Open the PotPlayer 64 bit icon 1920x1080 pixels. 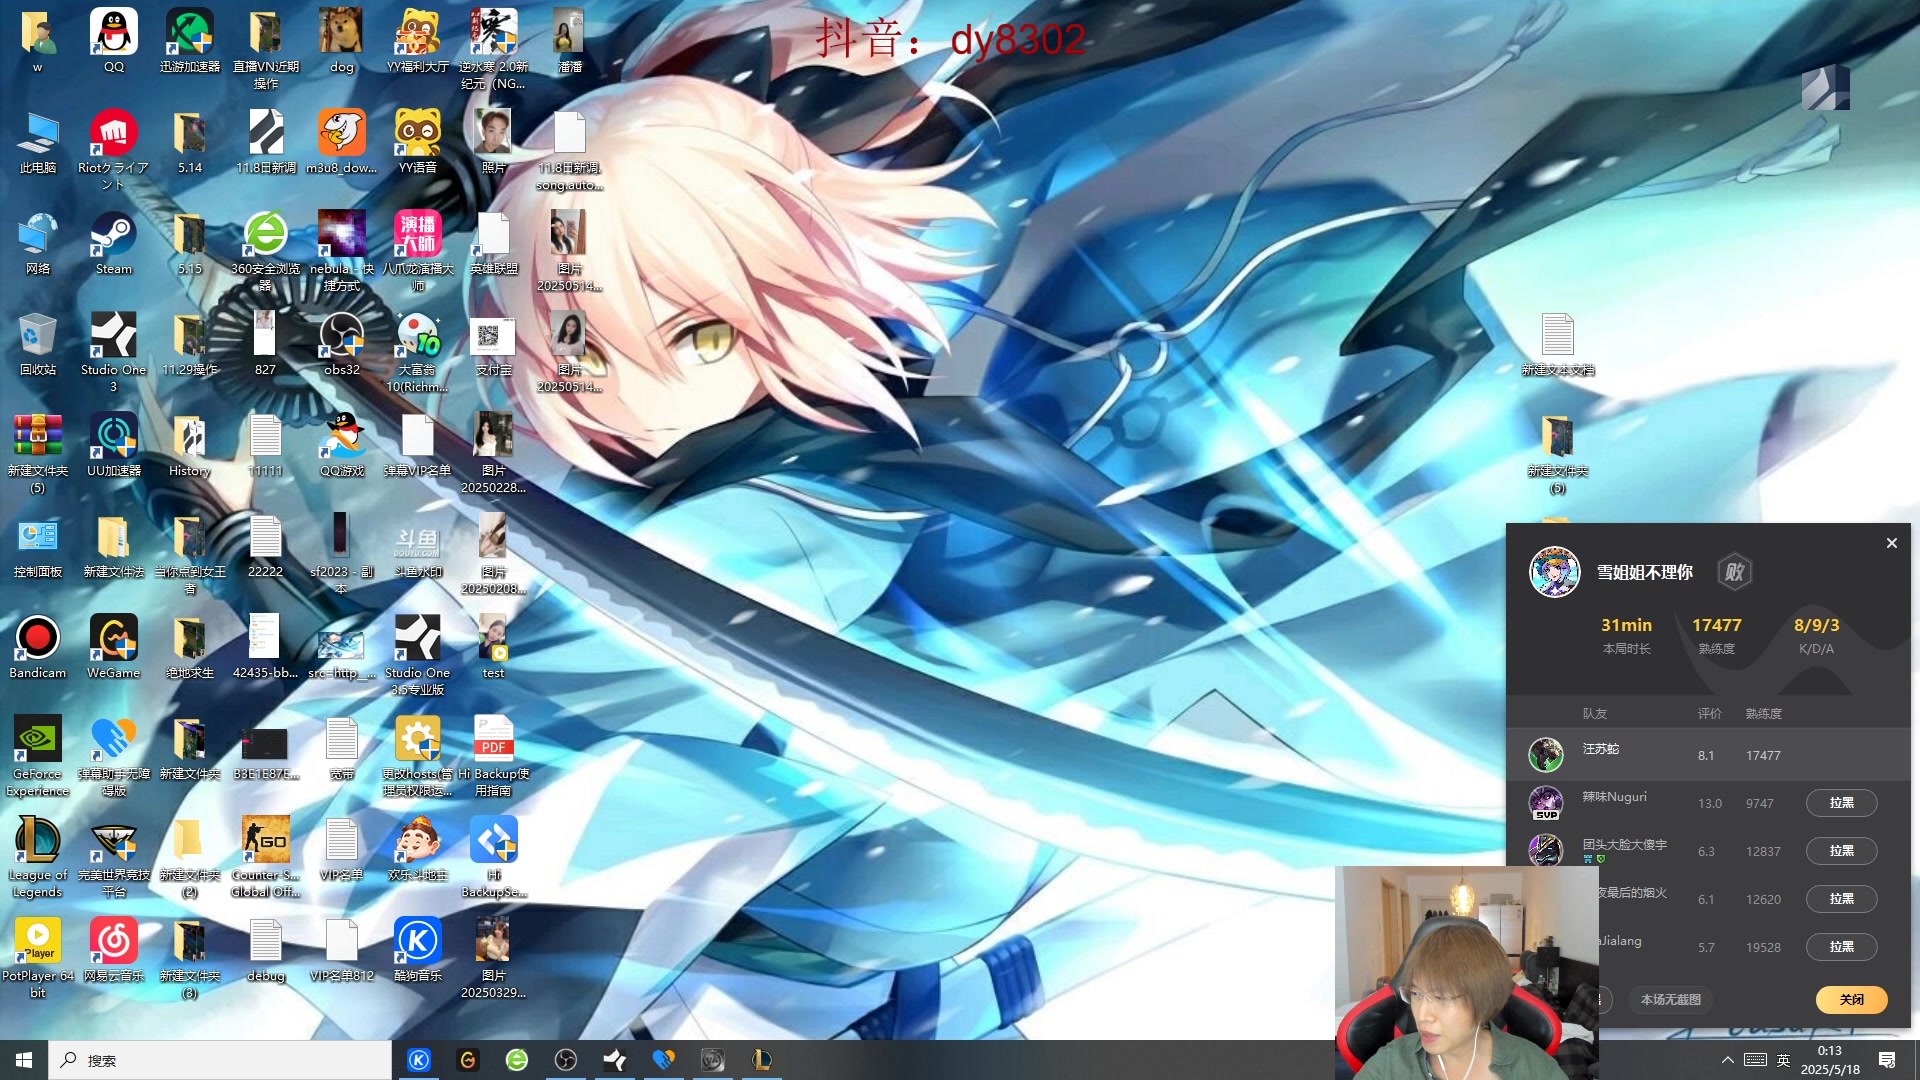pyautogui.click(x=38, y=958)
